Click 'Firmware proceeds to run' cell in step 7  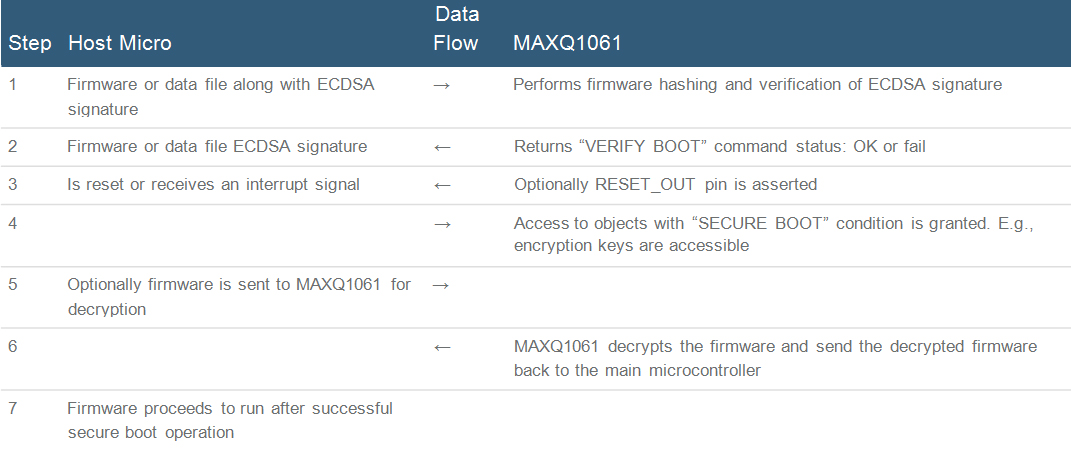pos(230,420)
